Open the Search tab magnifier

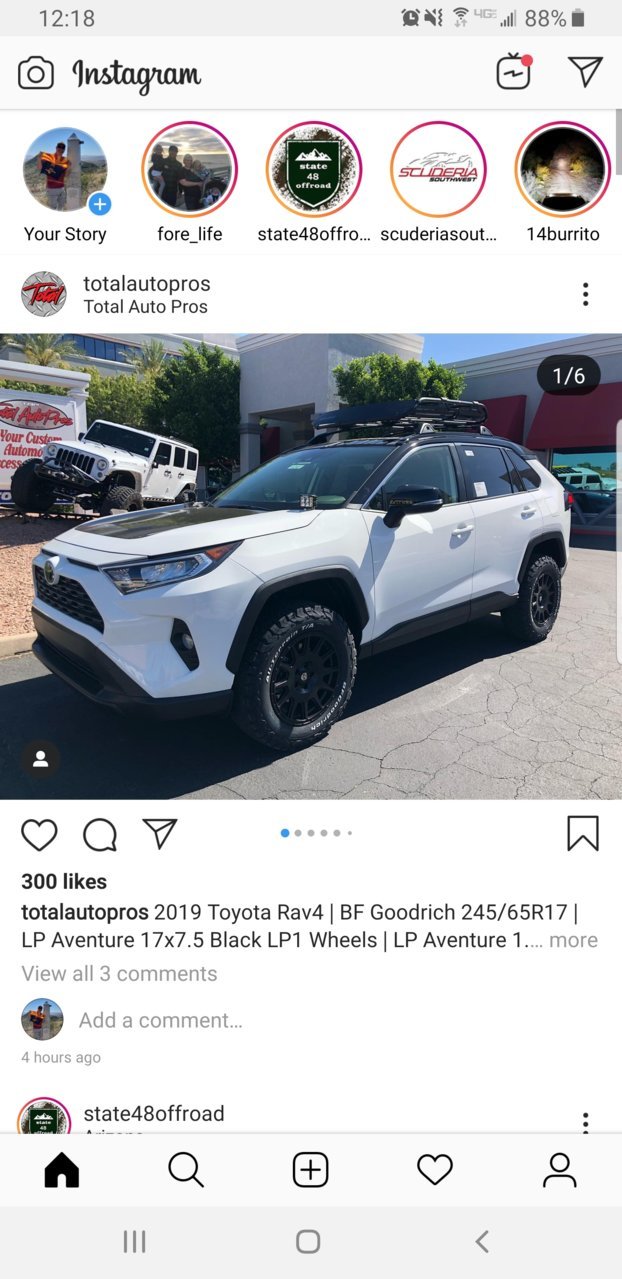click(186, 1170)
